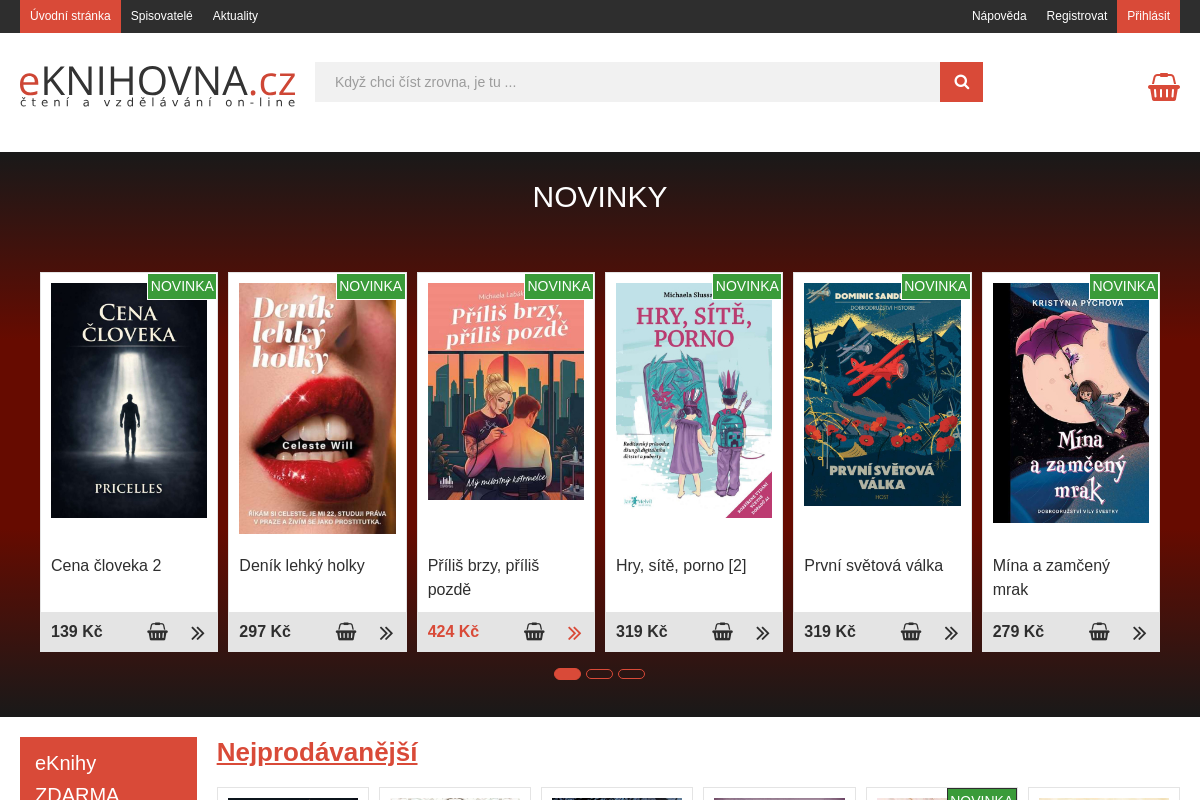Click Přihlásit login button
1200x800 pixels.
click(1148, 16)
